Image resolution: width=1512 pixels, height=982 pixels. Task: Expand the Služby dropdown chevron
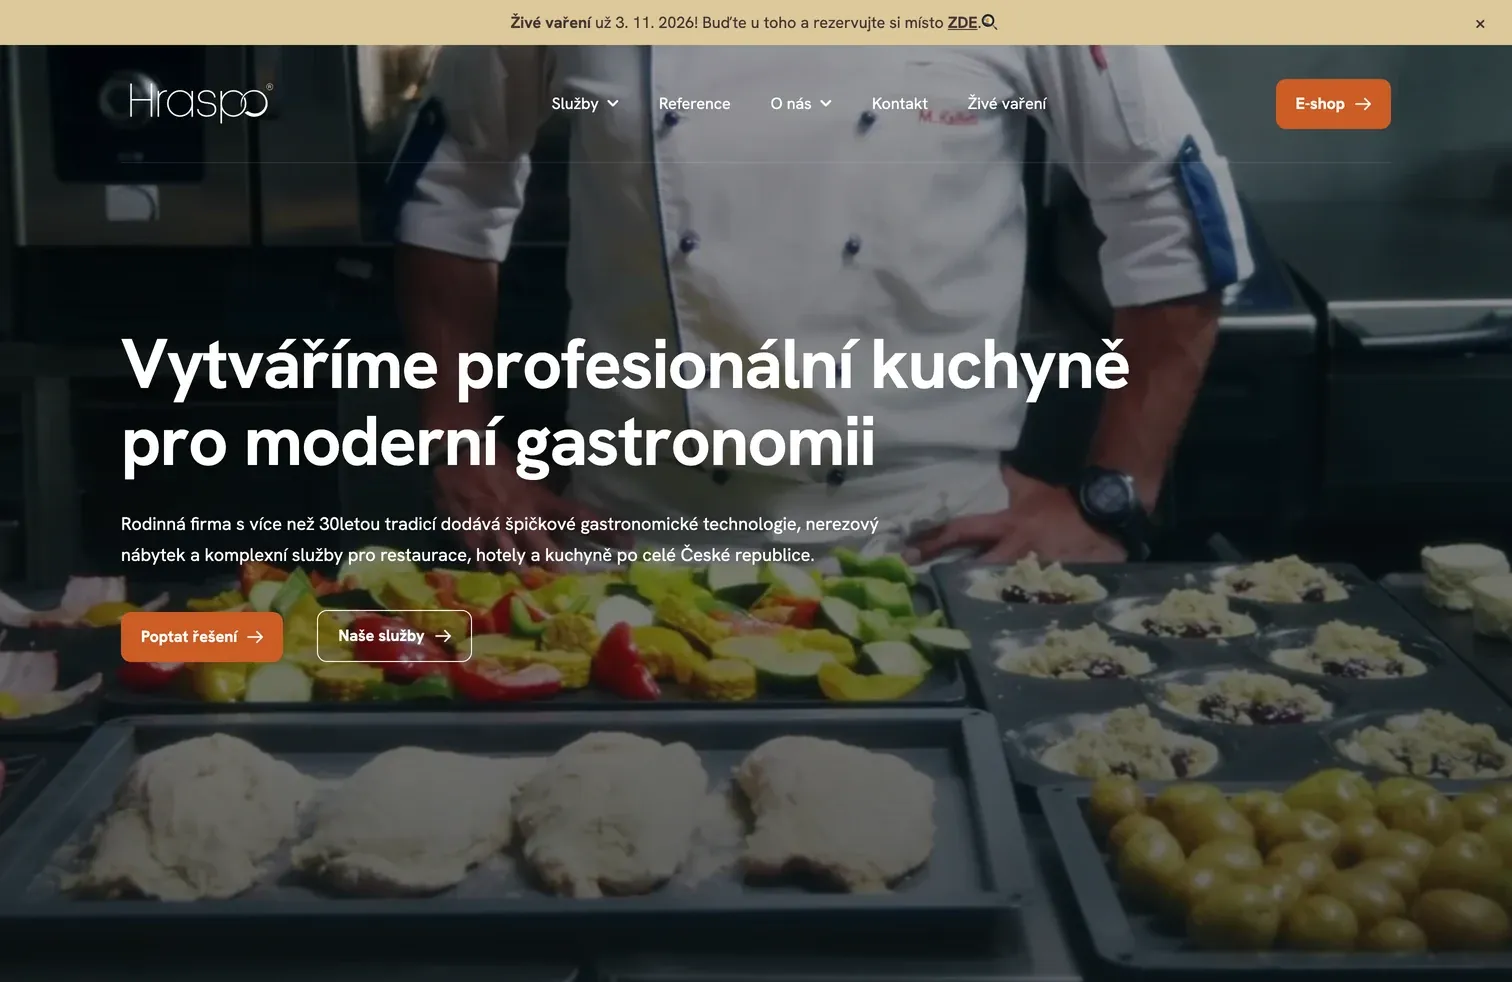pyautogui.click(x=613, y=104)
